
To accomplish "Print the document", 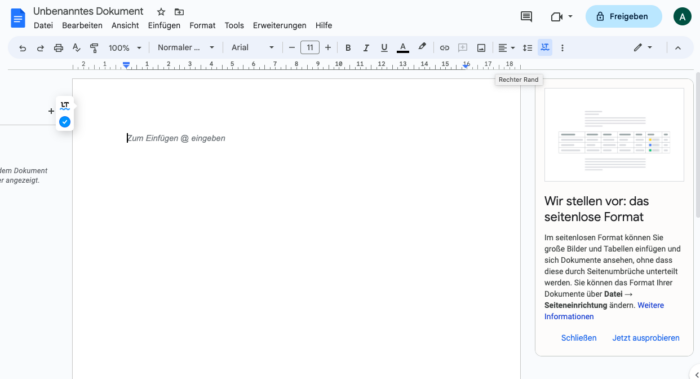I will [58, 48].
